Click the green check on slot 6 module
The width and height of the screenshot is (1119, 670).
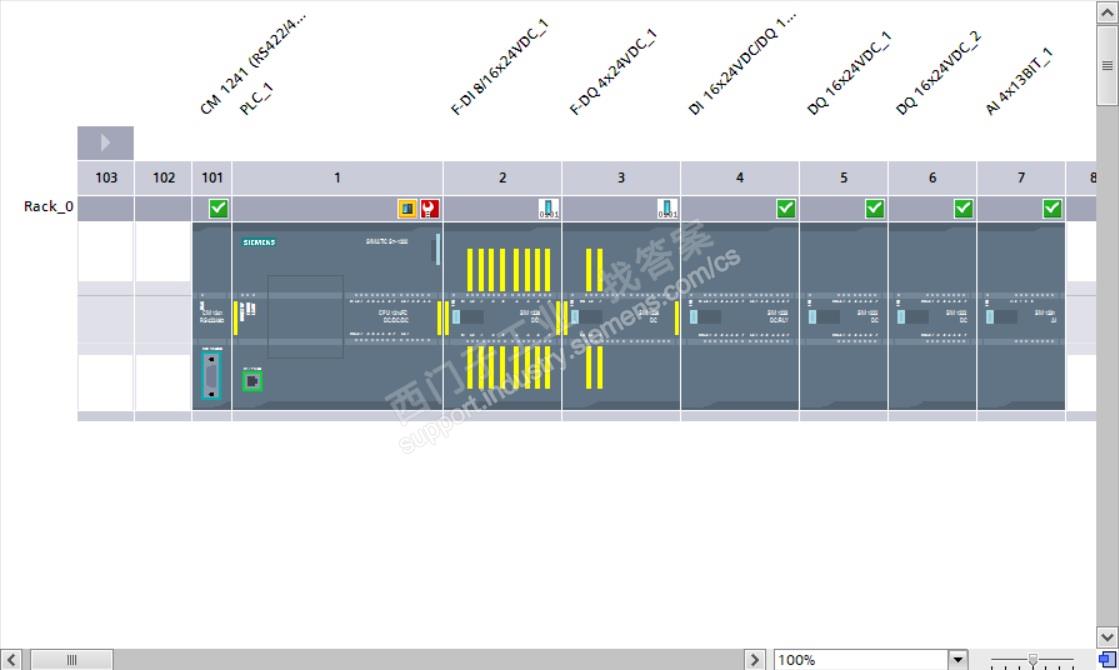tap(963, 208)
